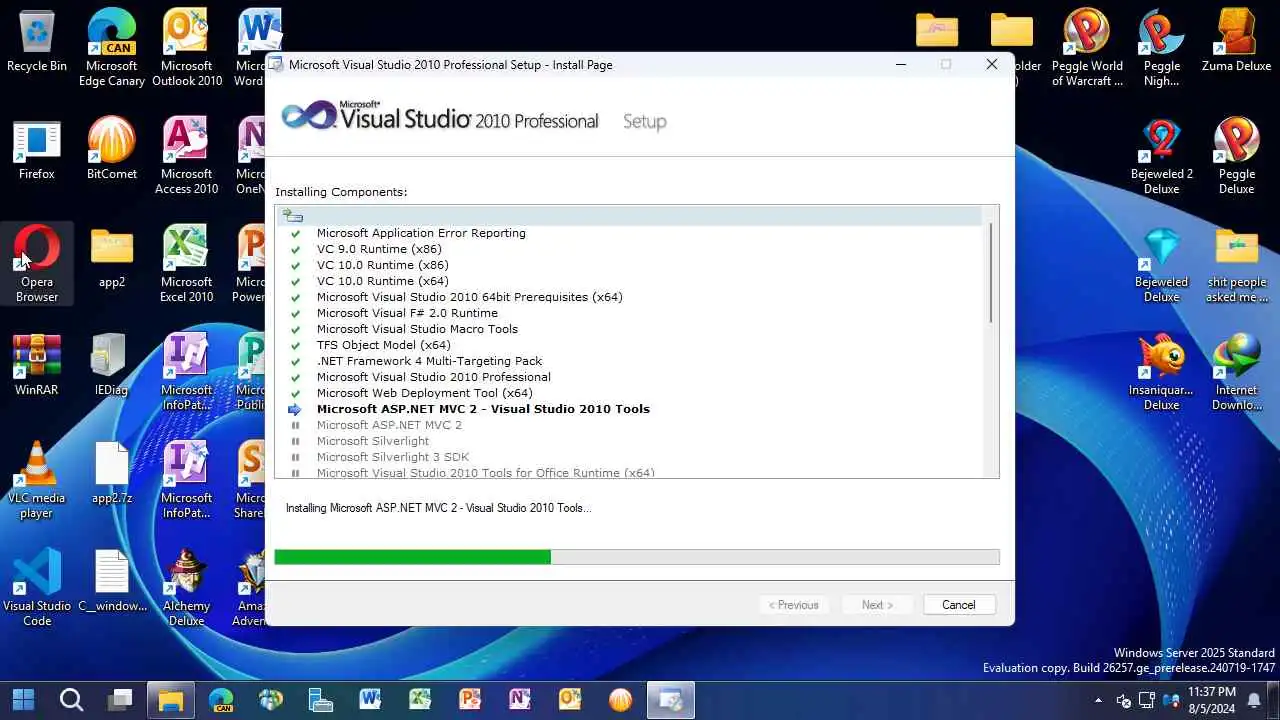Open Peggle World of Warcraft desktop icon

pos(1087,48)
